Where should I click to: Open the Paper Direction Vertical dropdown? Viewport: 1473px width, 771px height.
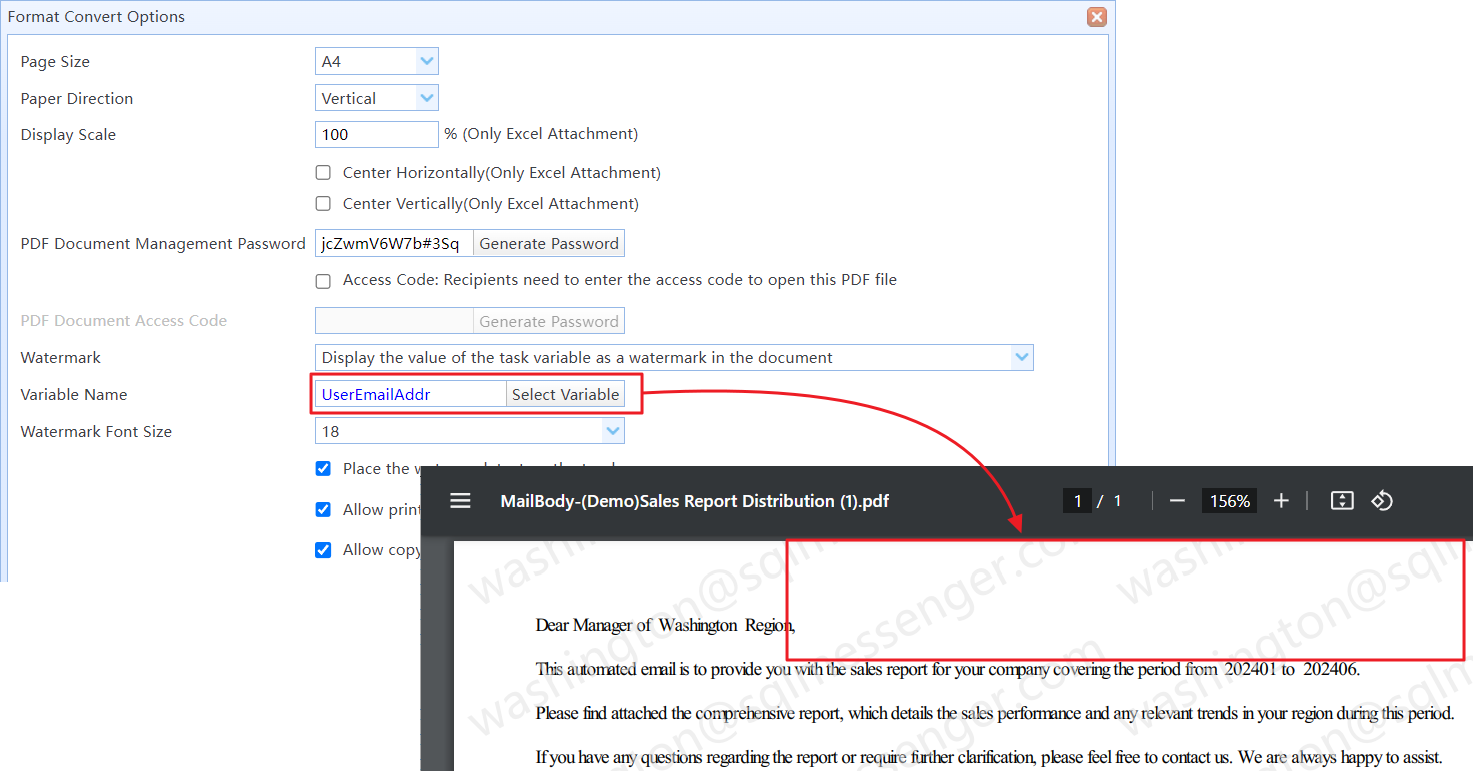point(377,98)
